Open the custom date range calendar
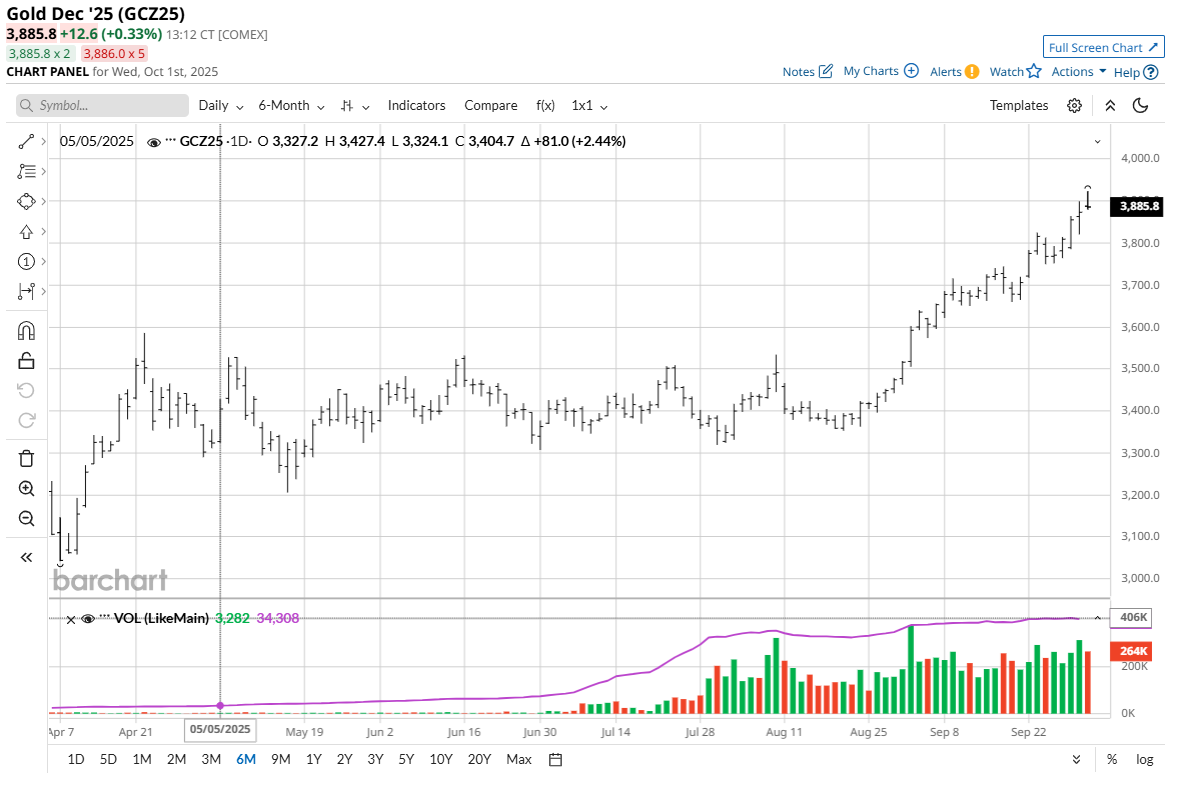Viewport: 1197px width, 787px height. coord(556,760)
